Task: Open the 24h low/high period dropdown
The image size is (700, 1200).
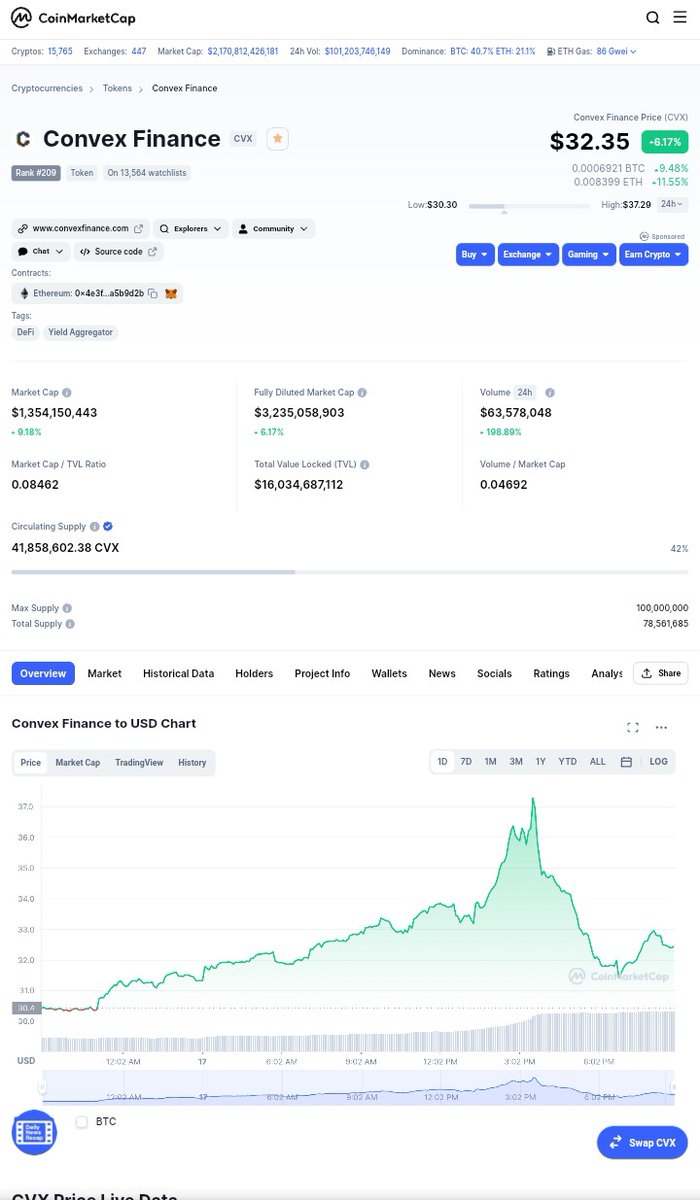Action: (673, 204)
